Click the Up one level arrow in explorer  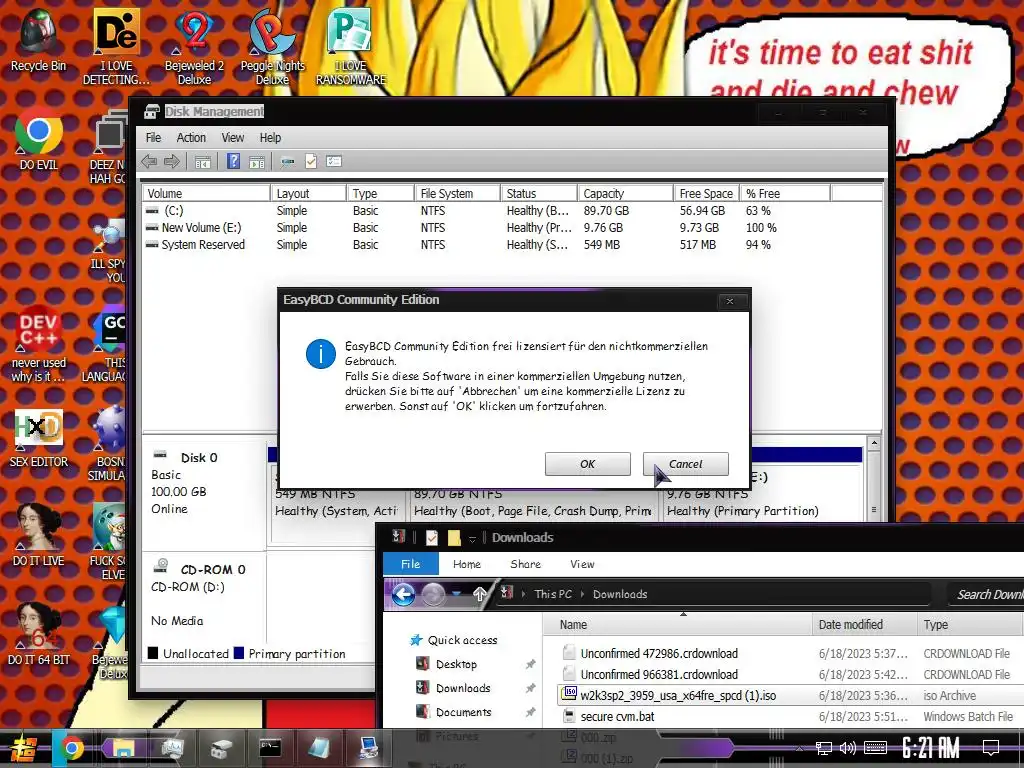(x=479, y=594)
